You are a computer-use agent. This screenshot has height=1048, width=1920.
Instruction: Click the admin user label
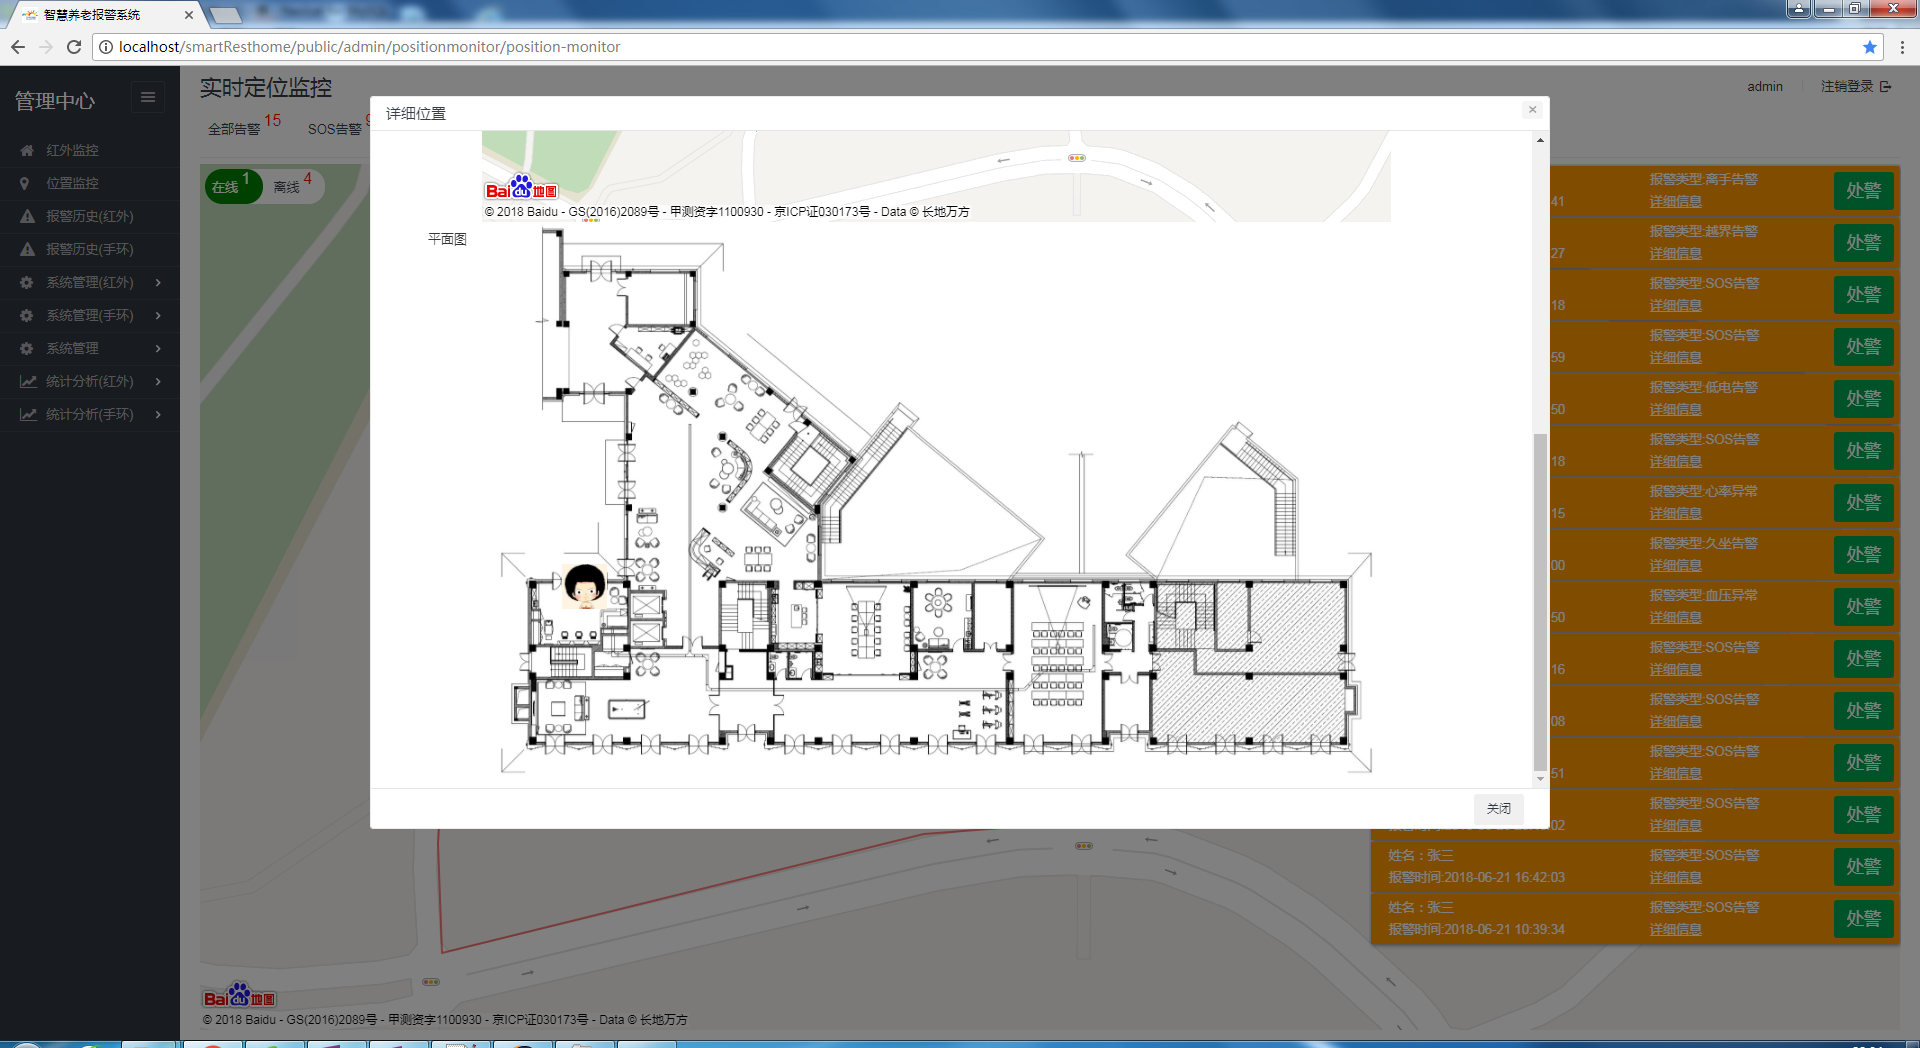(1765, 86)
